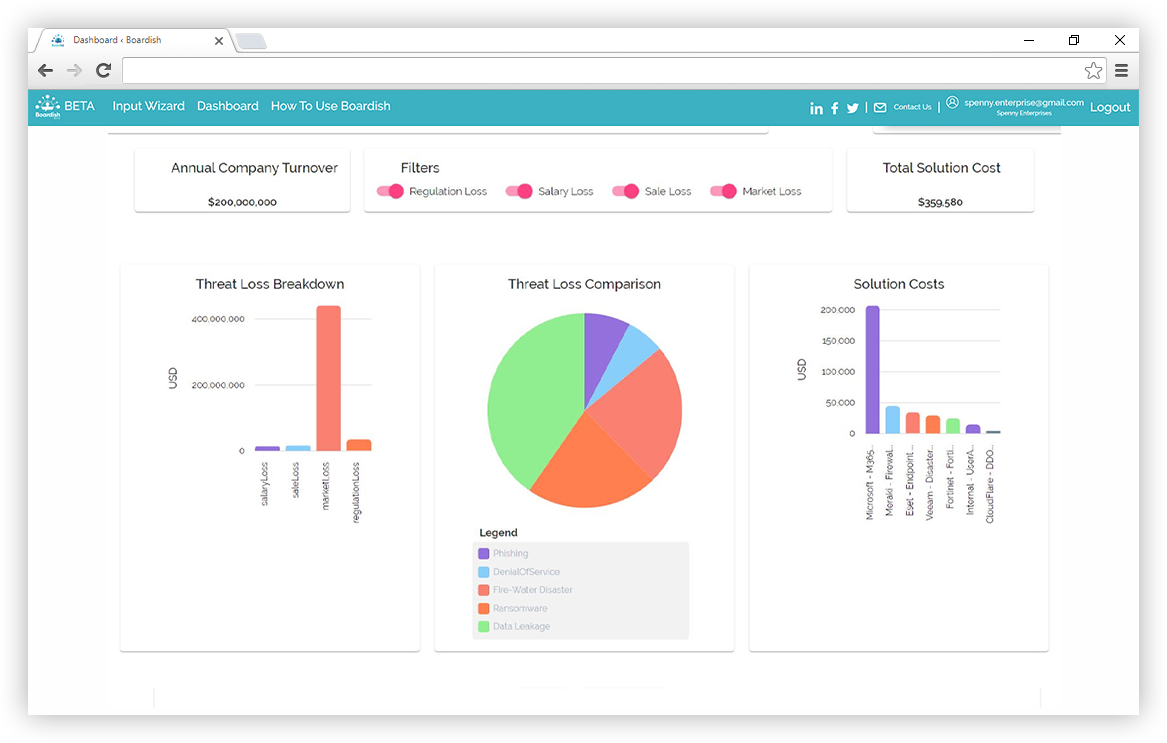Viewport: 1167px width, 743px height.
Task: Click the Fire-Water Disaster legend swatch
Action: [x=484, y=590]
